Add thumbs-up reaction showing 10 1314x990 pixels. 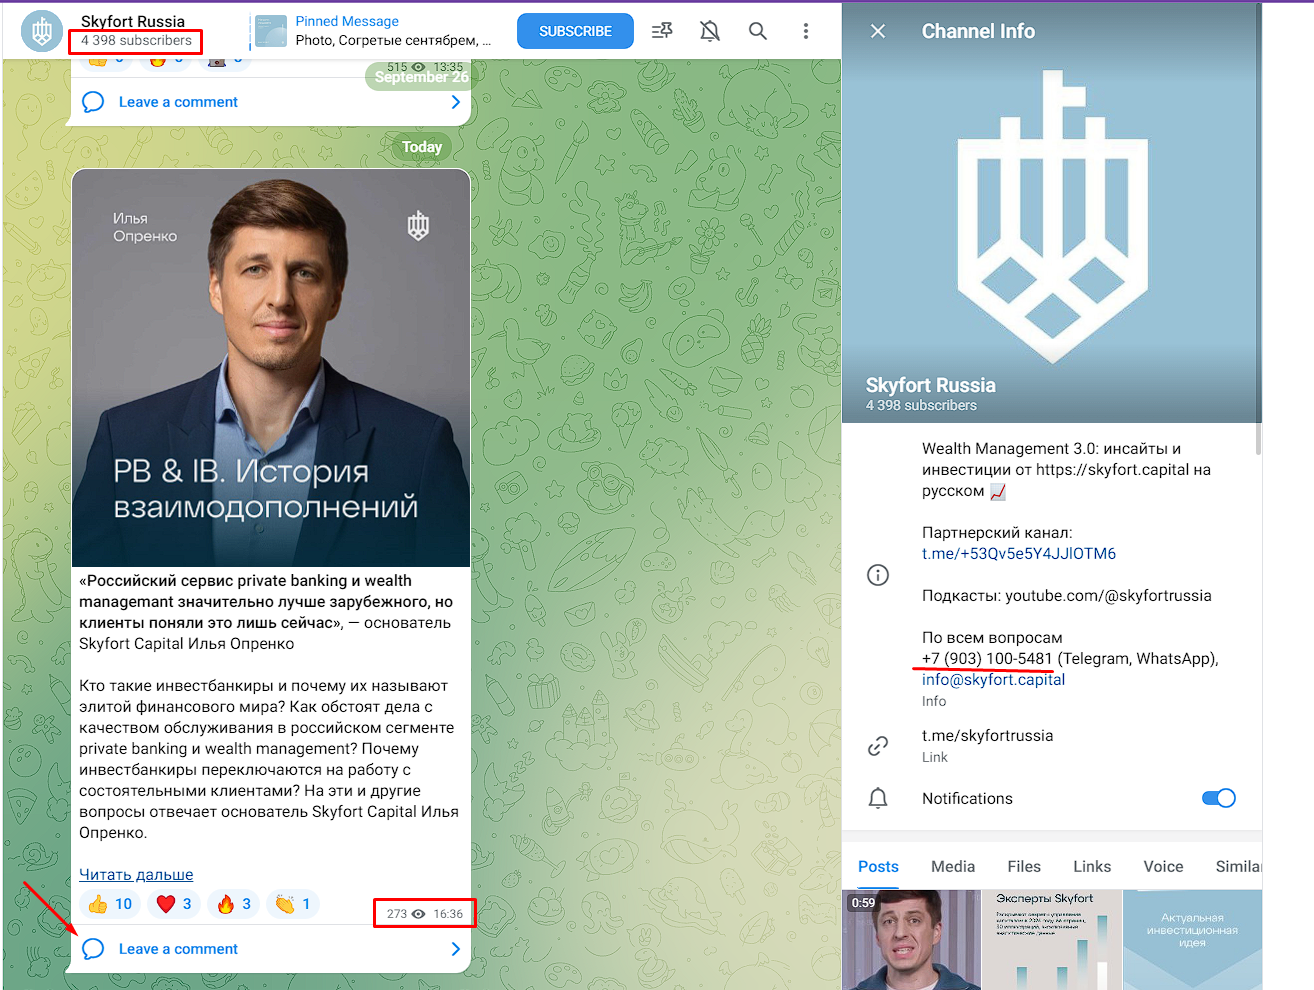pos(110,904)
